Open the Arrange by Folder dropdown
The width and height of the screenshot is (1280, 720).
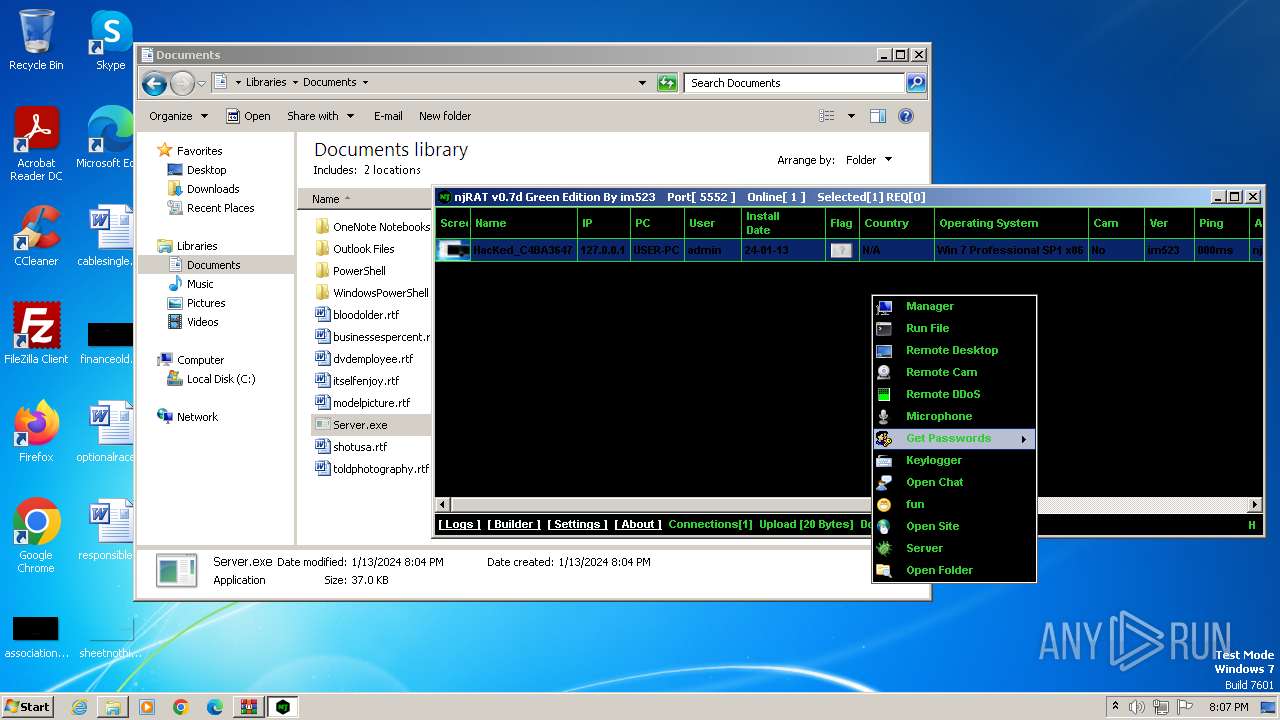(869, 160)
